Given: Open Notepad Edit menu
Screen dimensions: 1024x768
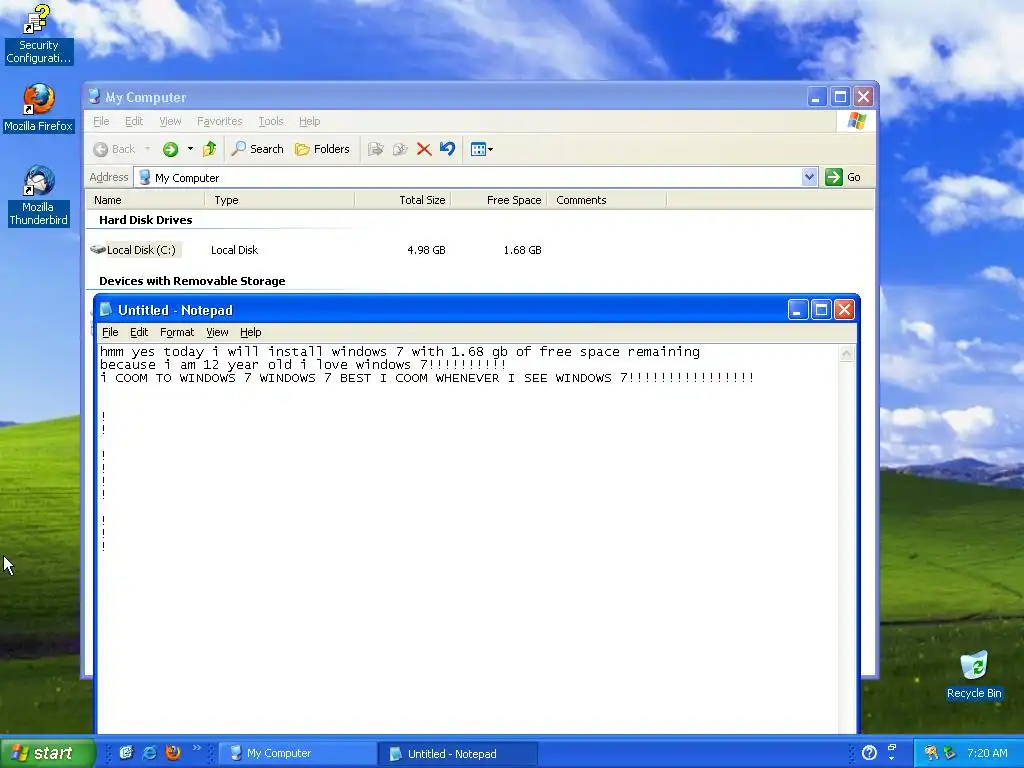Looking at the screenshot, I should (x=139, y=332).
